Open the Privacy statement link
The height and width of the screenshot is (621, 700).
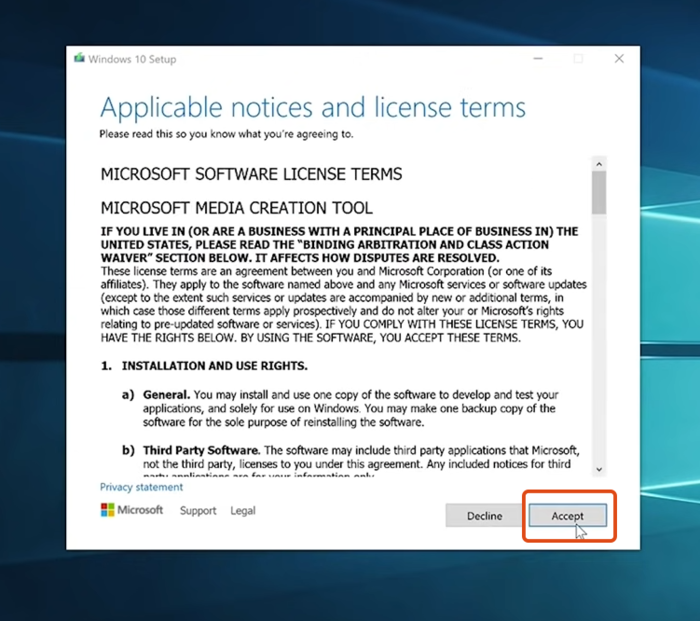pyautogui.click(x=141, y=487)
